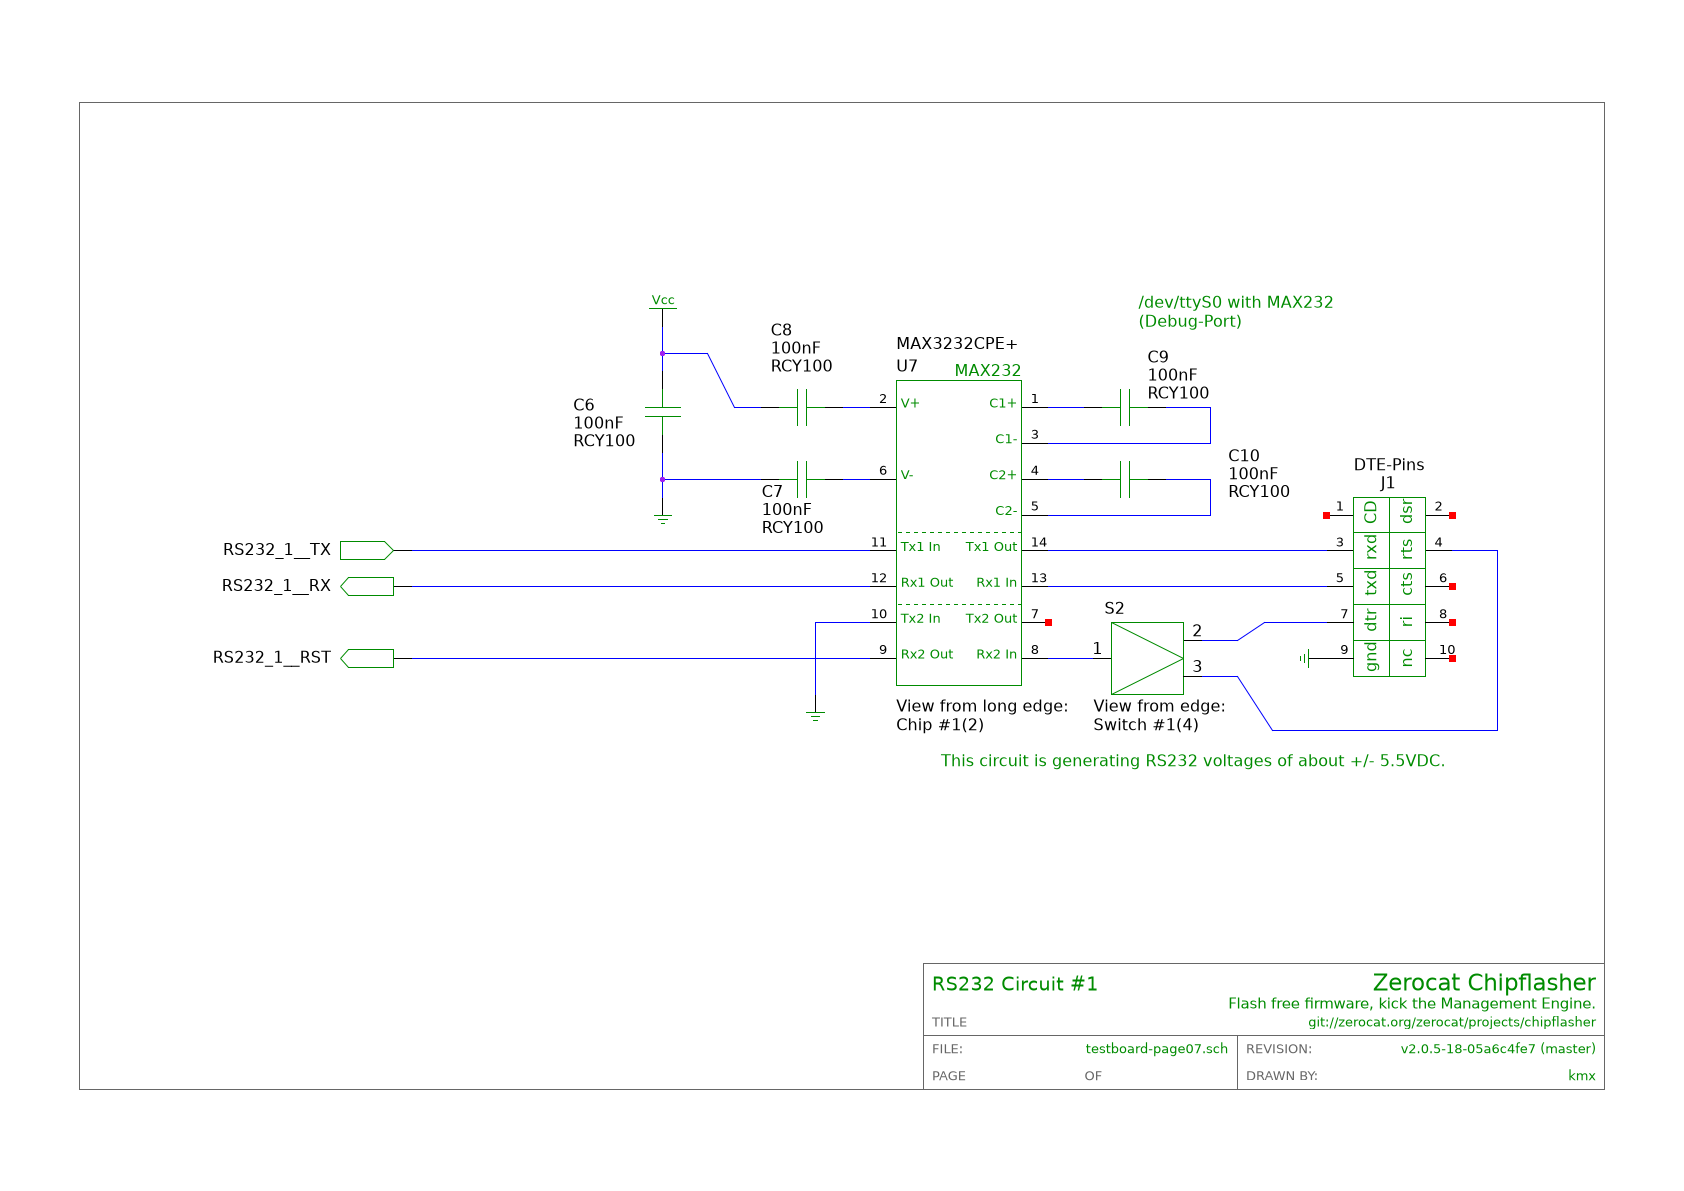The height and width of the screenshot is (1191, 1684).
Task: Click the red endpoint at J1 pin 1
Action: pos(1326,515)
